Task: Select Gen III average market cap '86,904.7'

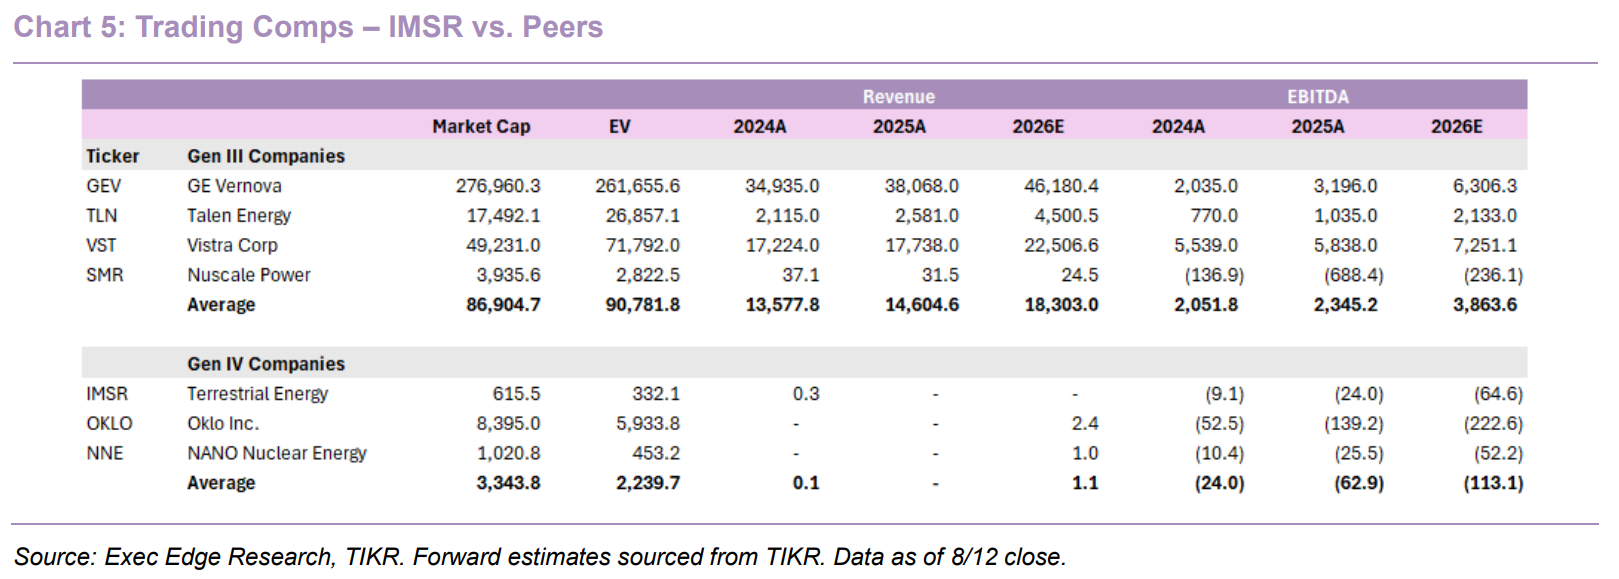Action: 503,305
